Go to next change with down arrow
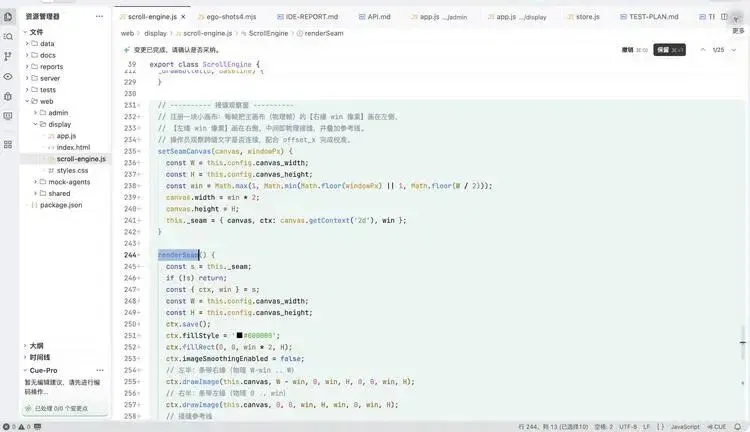 (x=733, y=50)
